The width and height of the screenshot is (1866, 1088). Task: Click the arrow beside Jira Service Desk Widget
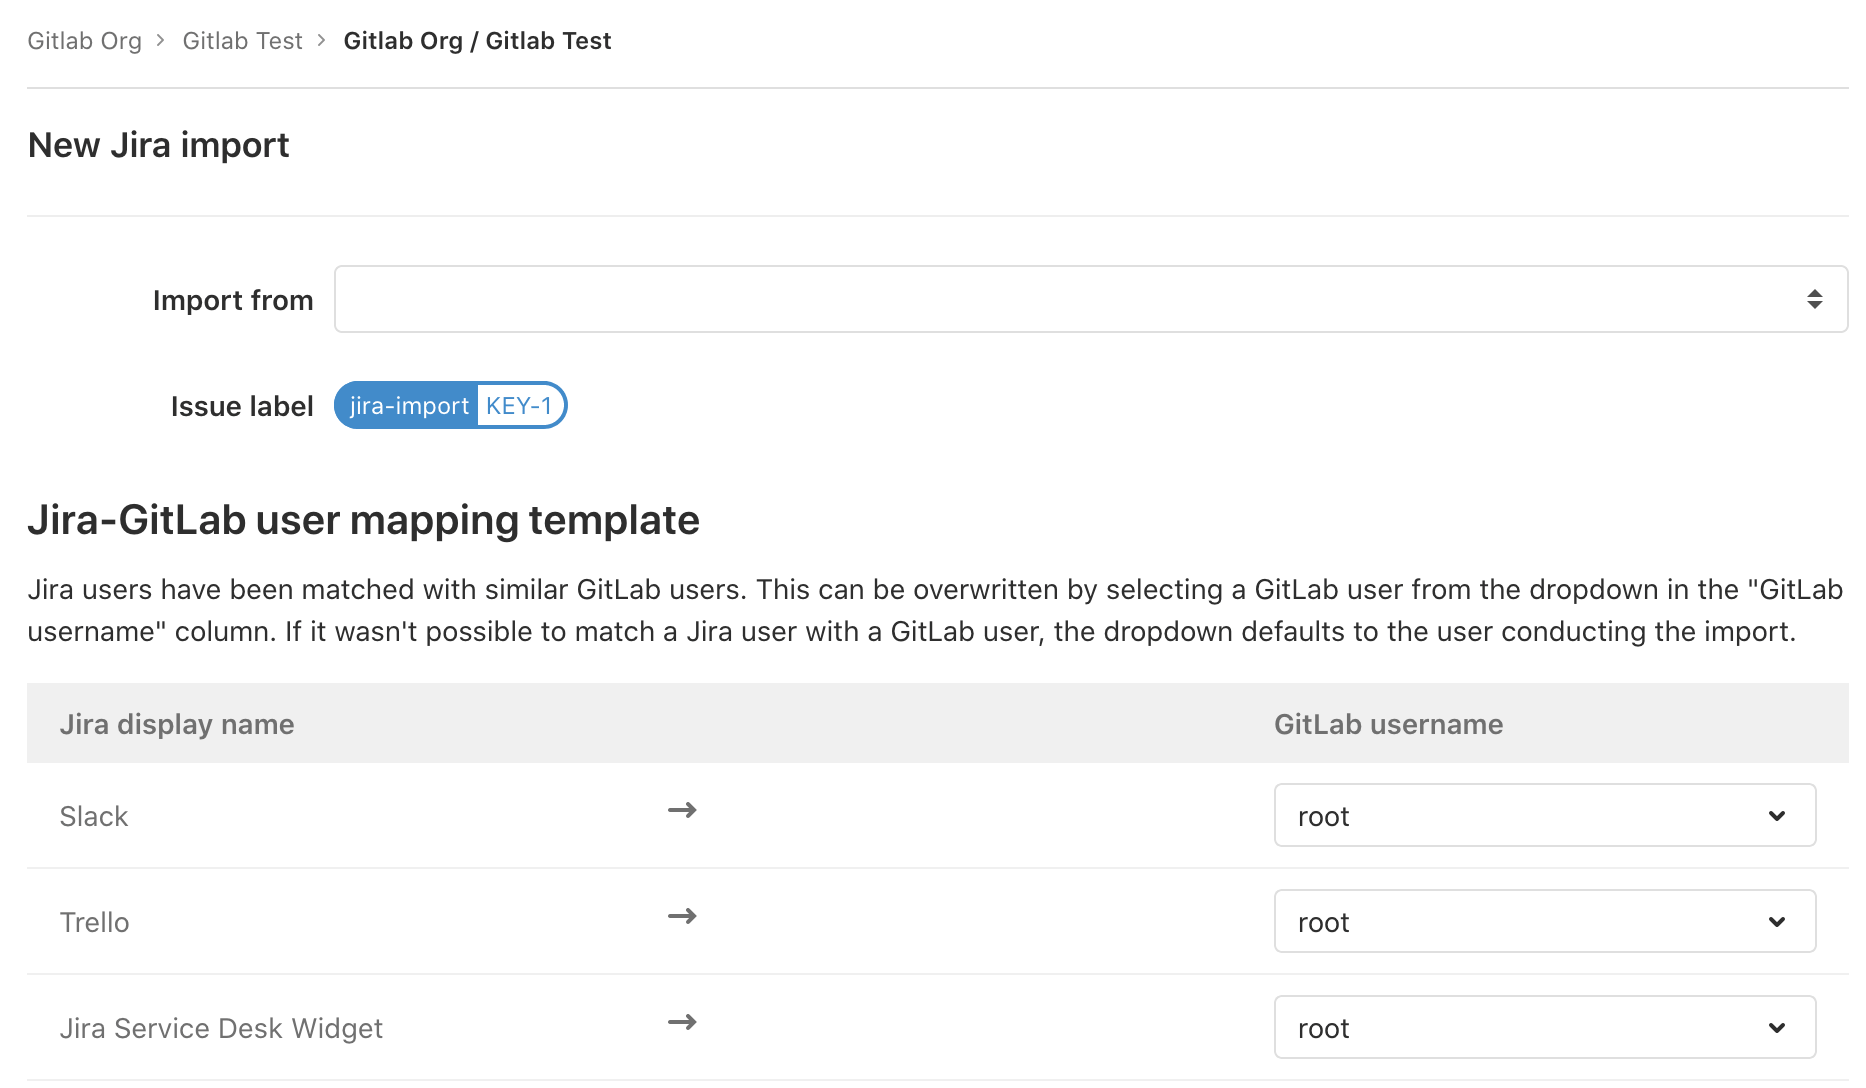click(682, 1022)
